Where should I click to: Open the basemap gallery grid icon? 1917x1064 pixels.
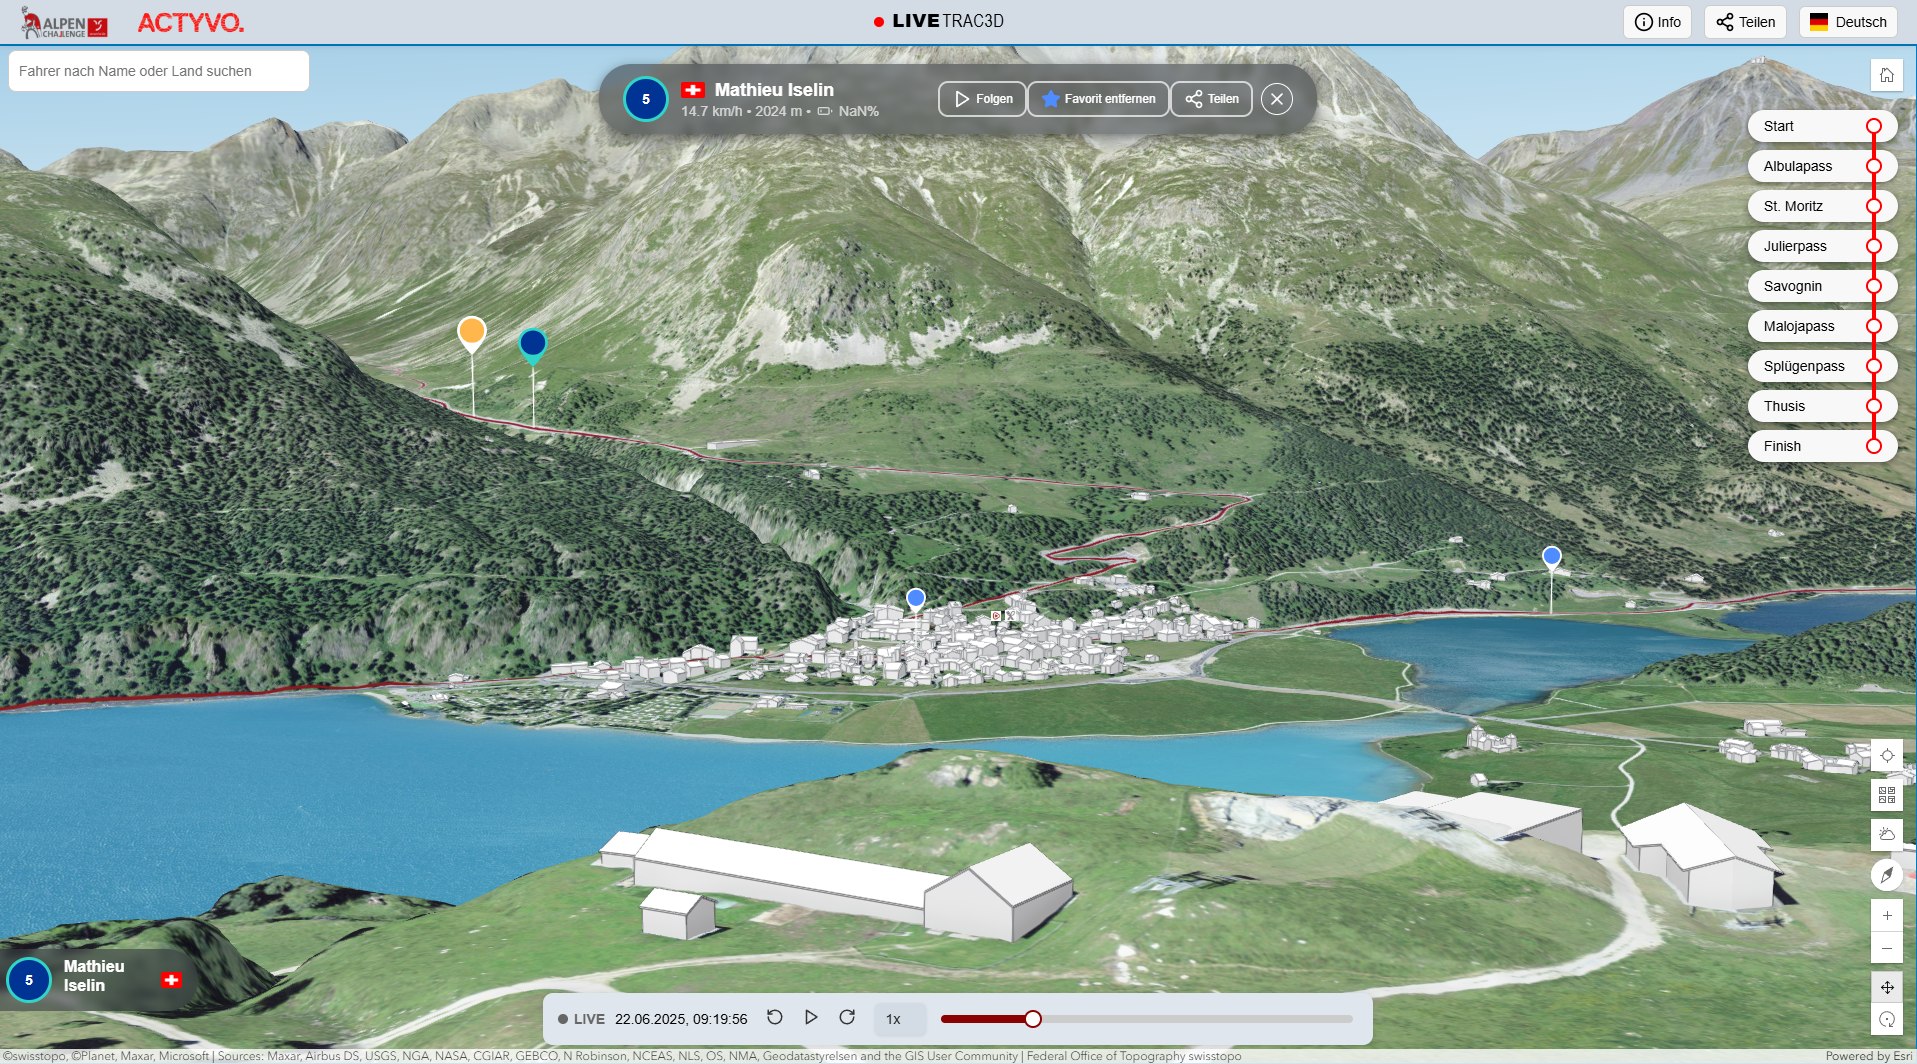(1886, 795)
